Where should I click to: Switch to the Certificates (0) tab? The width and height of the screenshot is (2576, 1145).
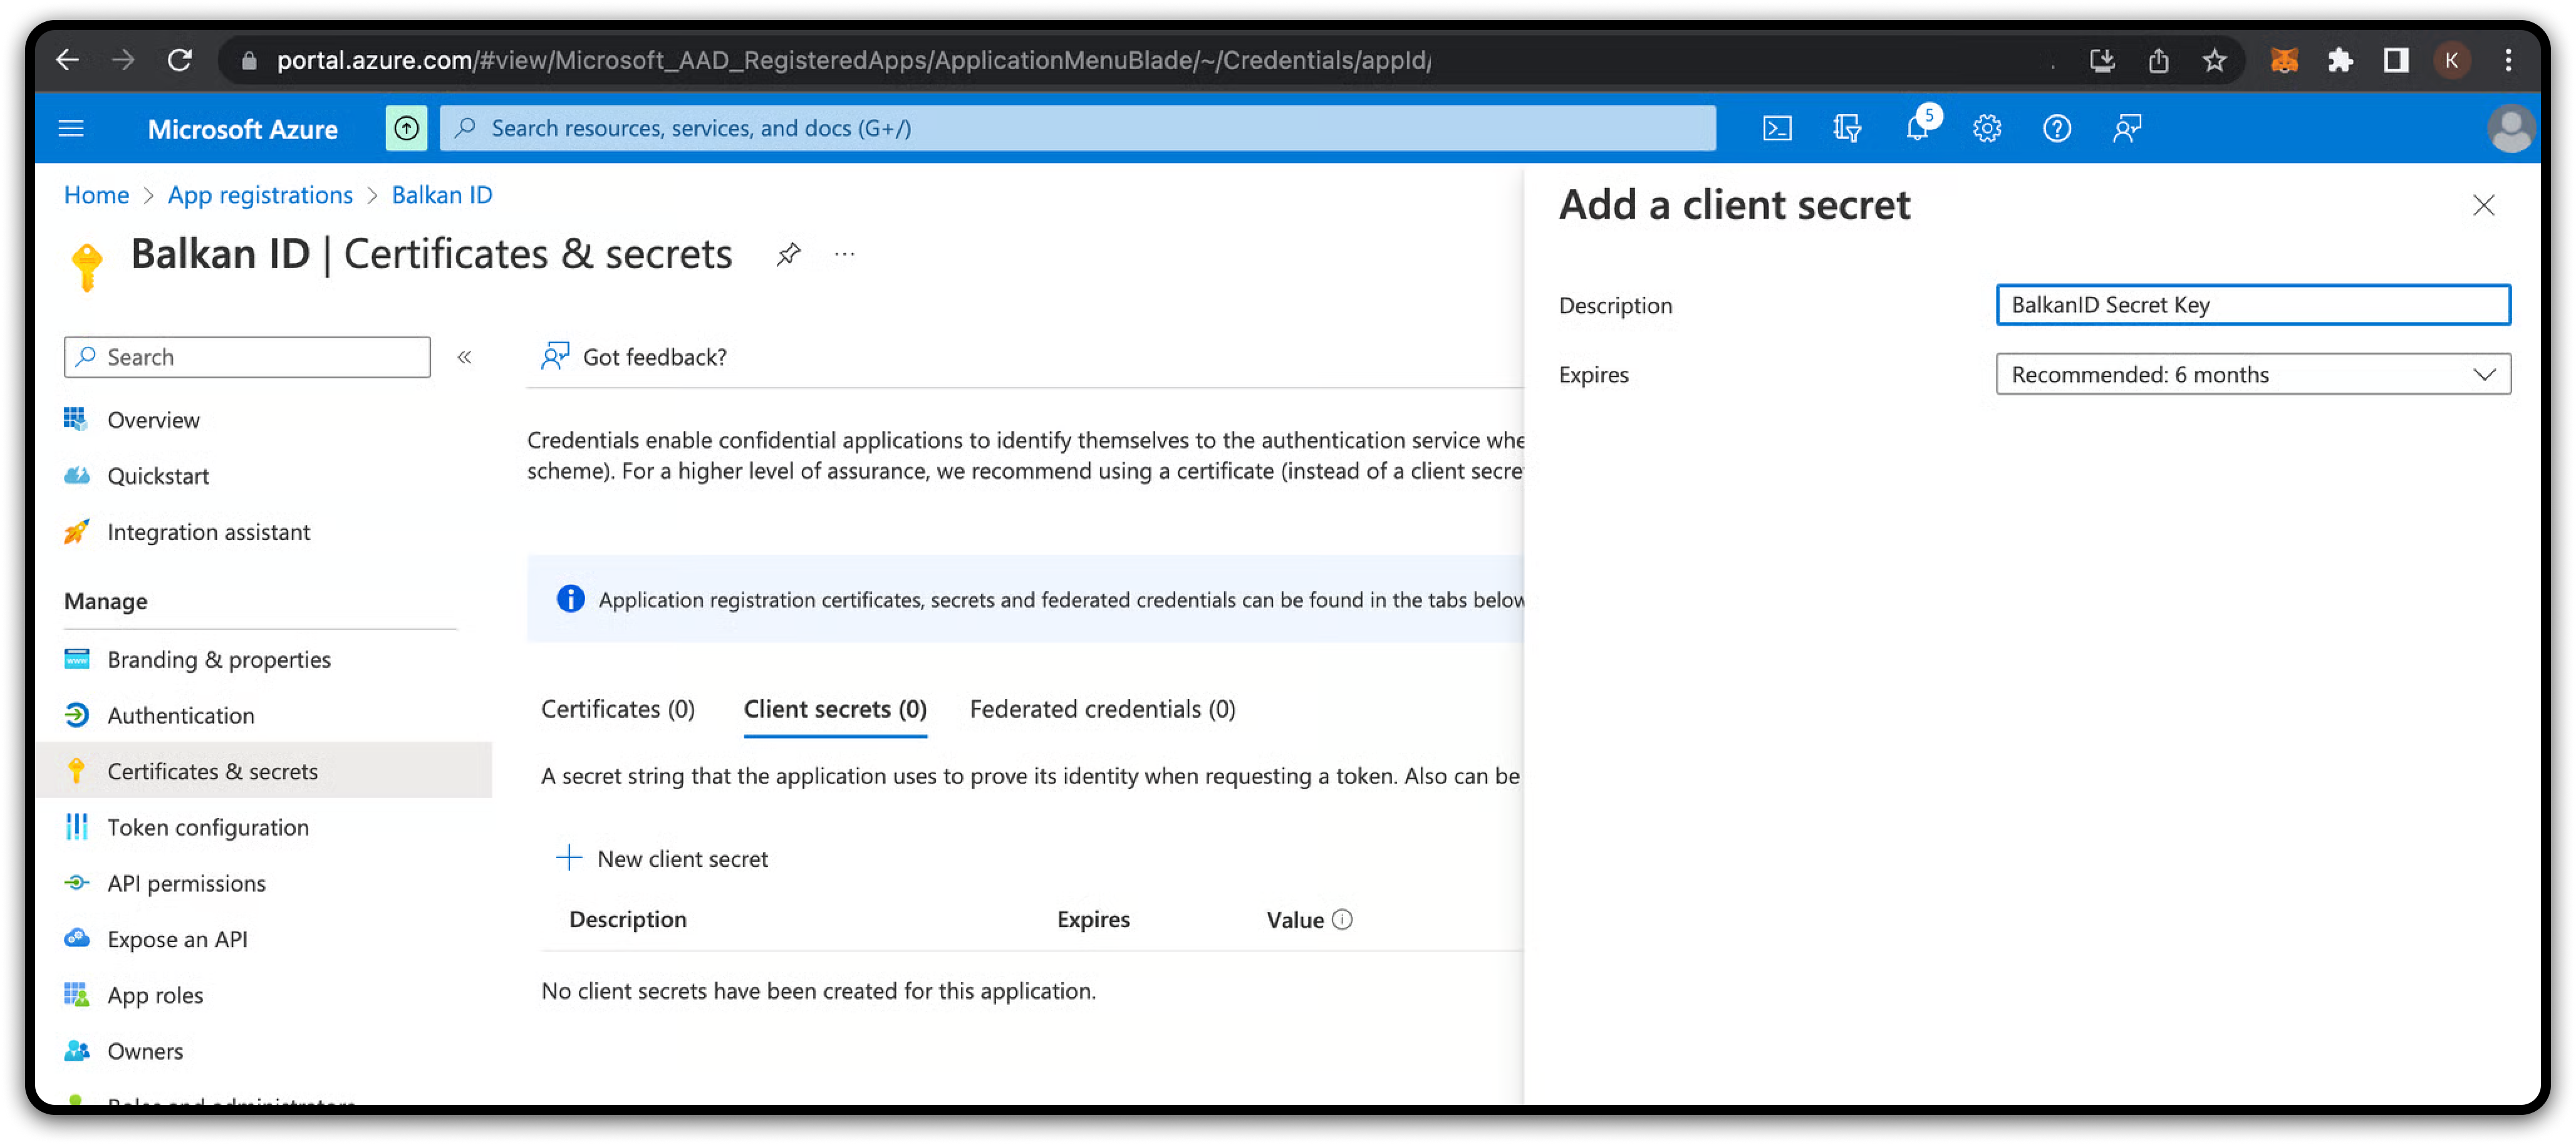click(x=617, y=709)
